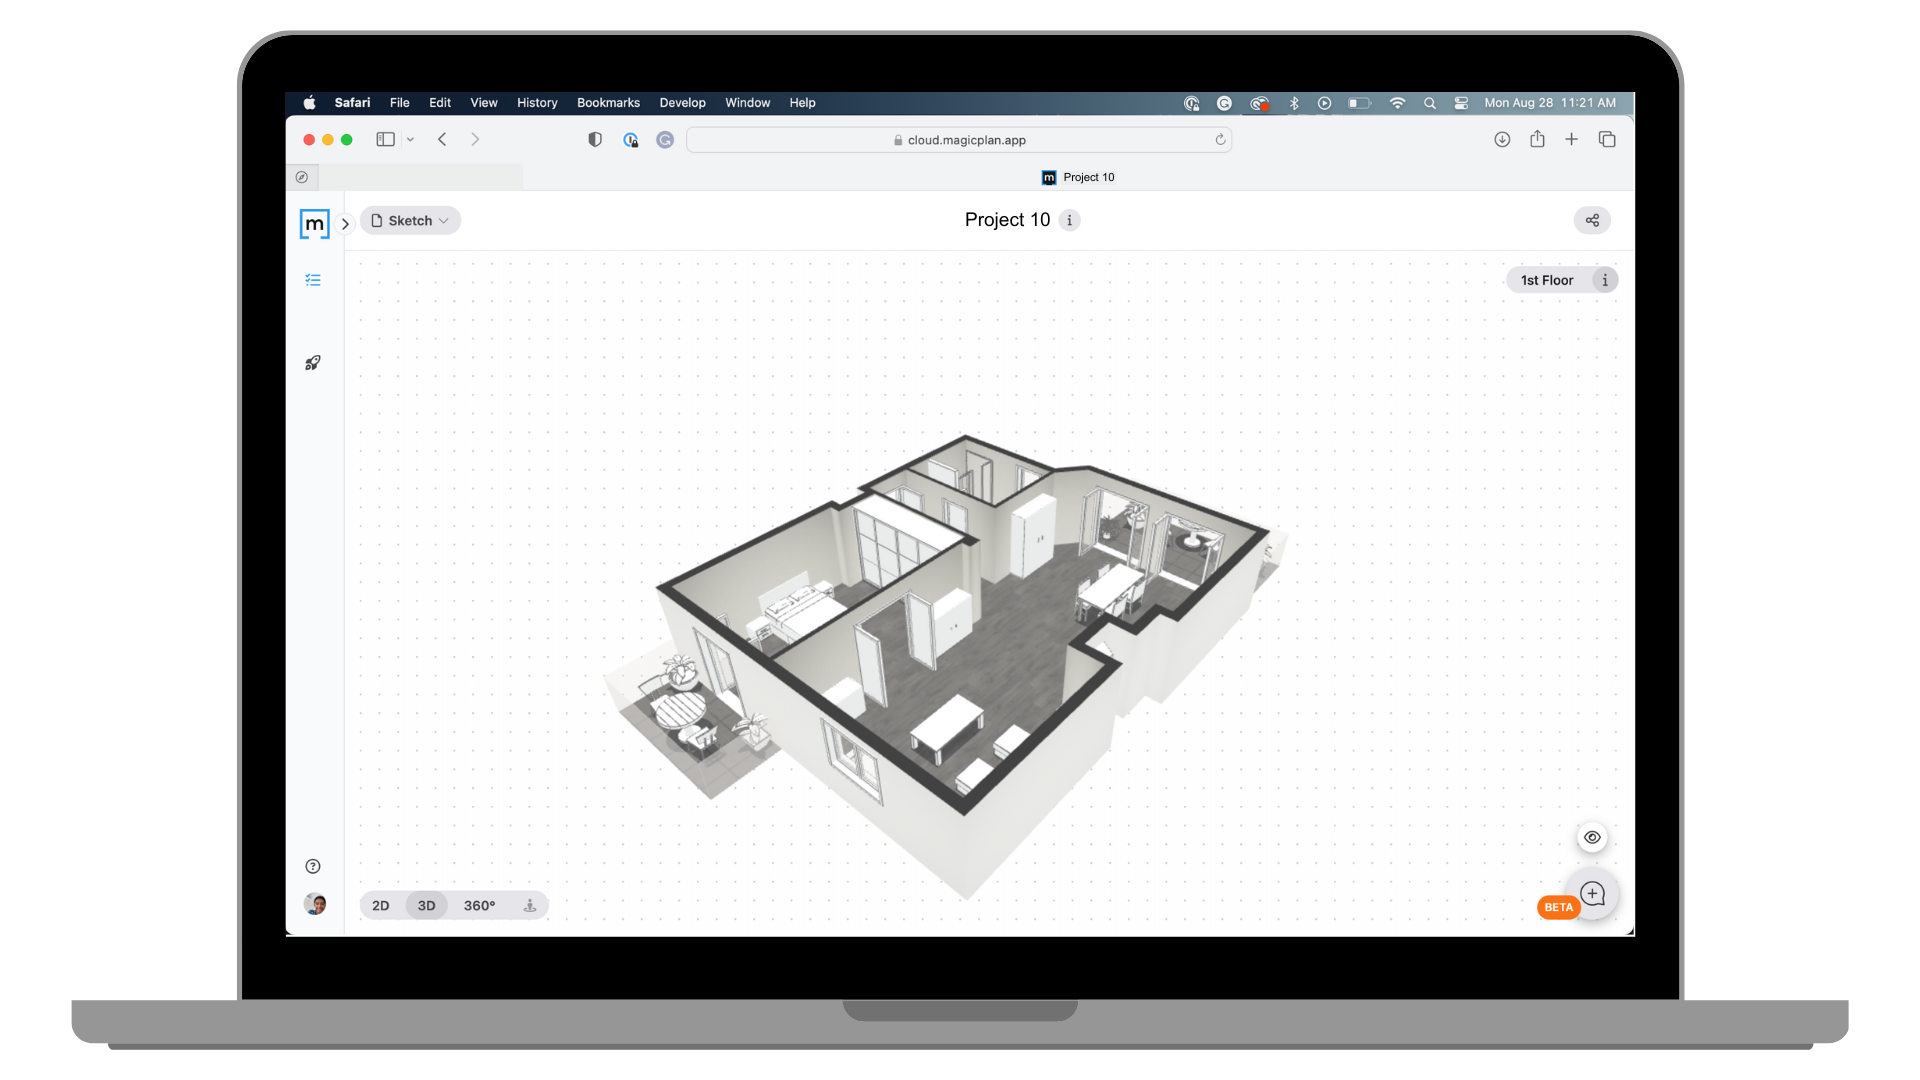
Task: Open the share project icon
Action: point(1592,220)
